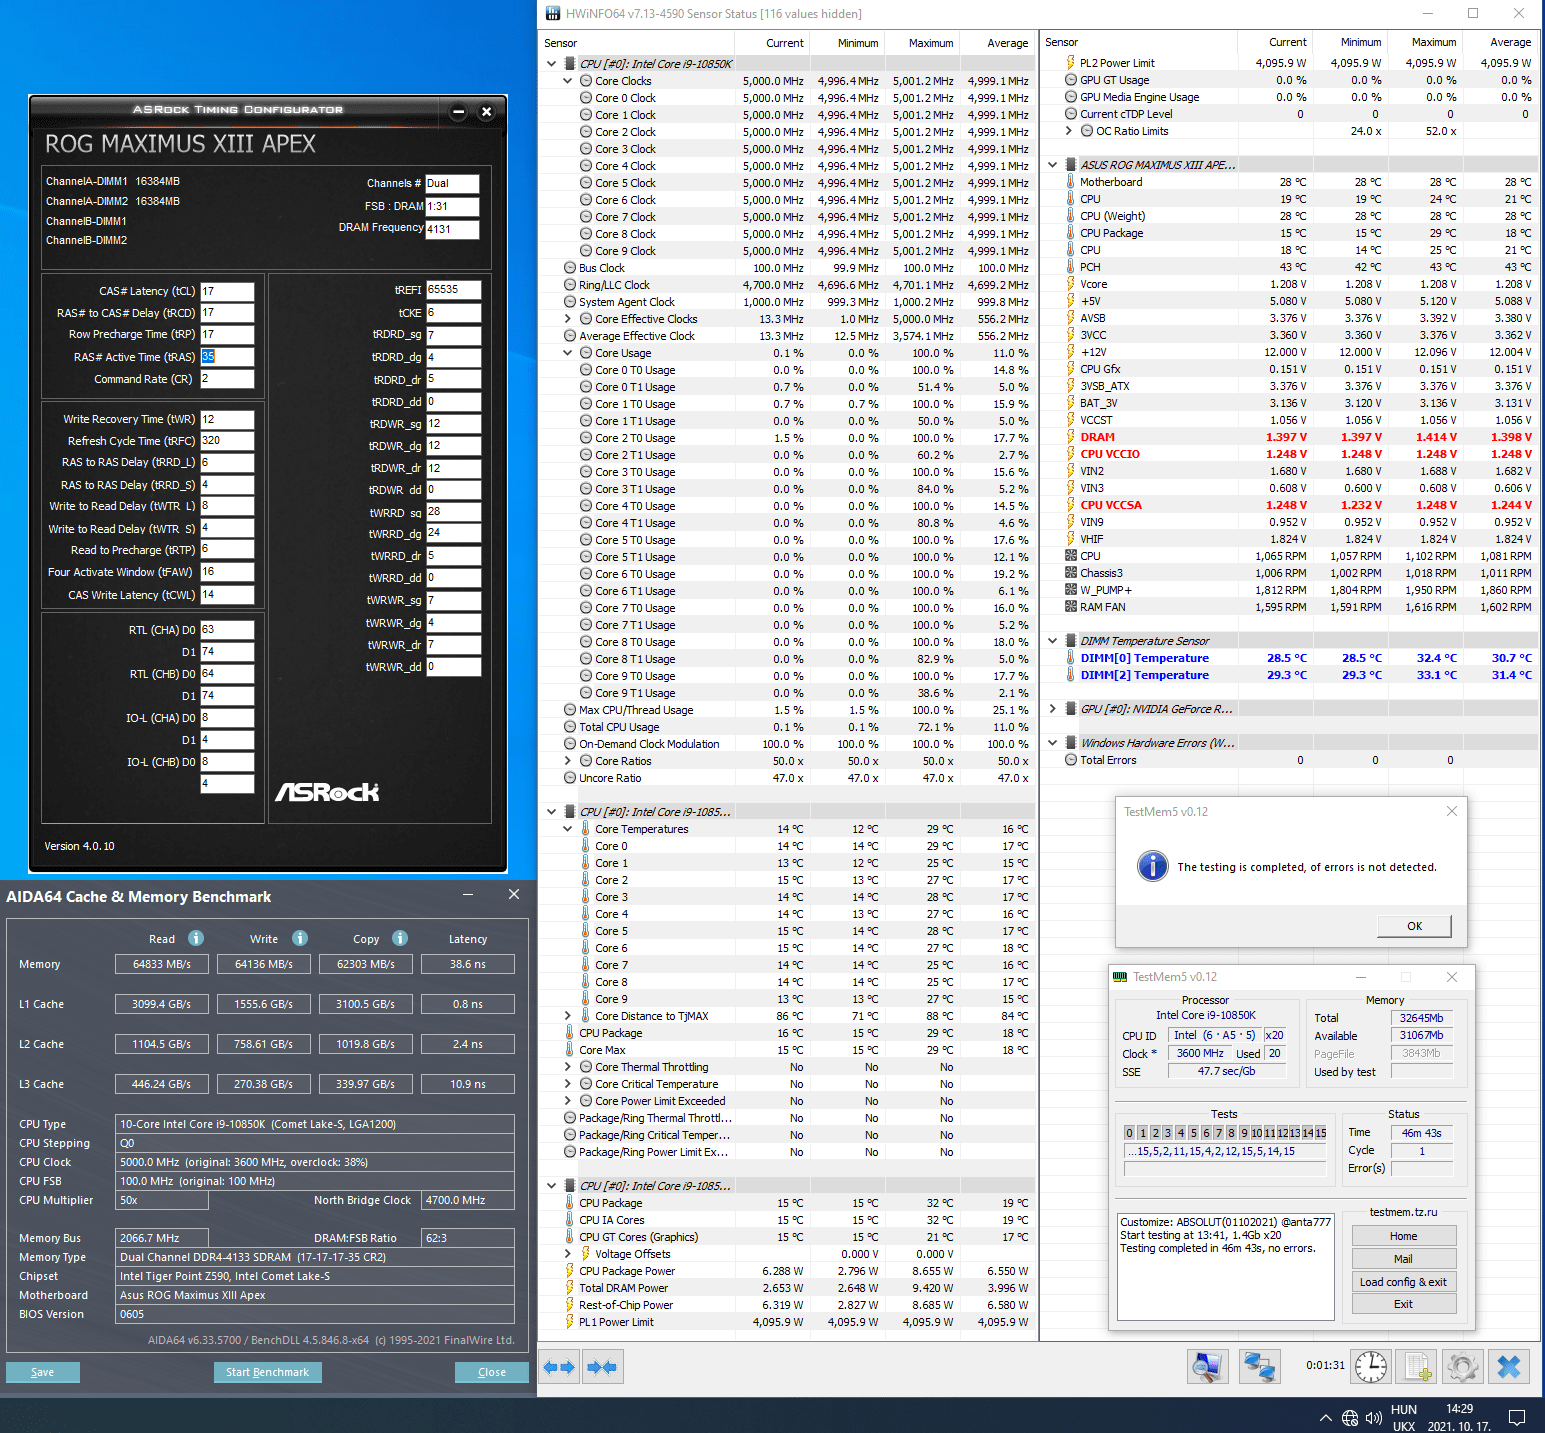
Task: Click Refresh Cycle Time (tRFC) field
Action: click(x=227, y=440)
